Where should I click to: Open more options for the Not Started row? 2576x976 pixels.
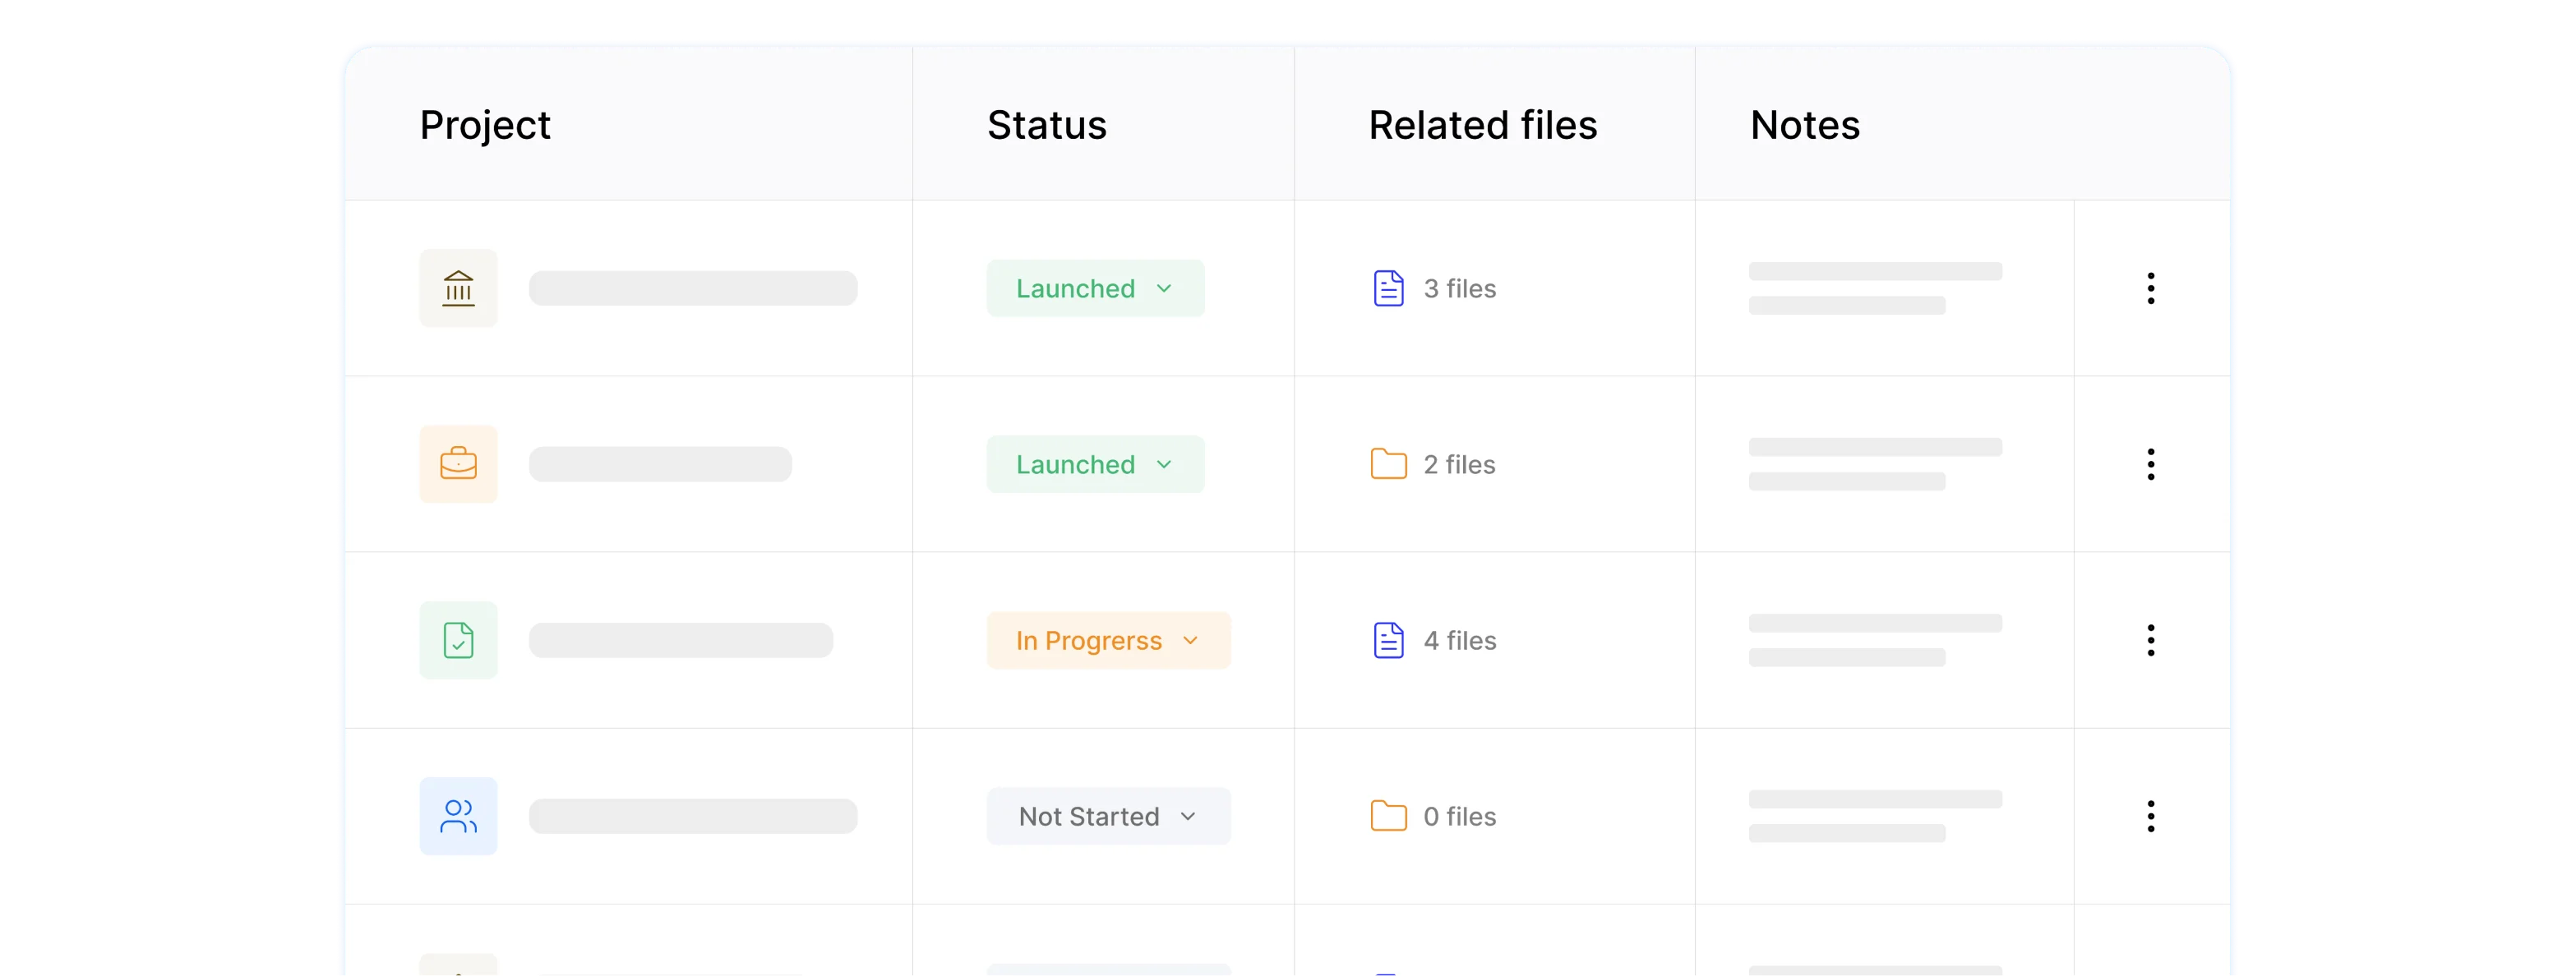tap(2151, 816)
